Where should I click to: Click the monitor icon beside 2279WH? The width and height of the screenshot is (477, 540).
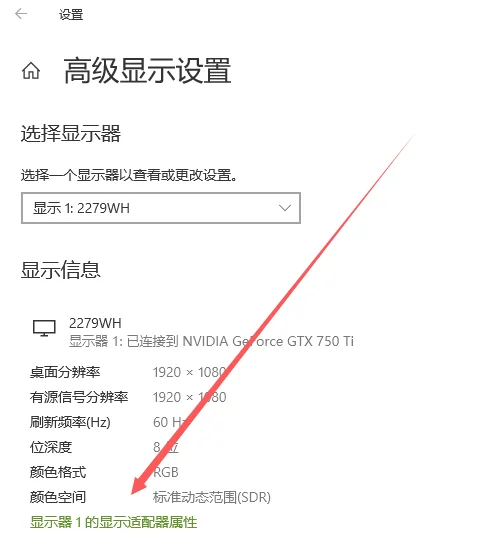(44, 328)
